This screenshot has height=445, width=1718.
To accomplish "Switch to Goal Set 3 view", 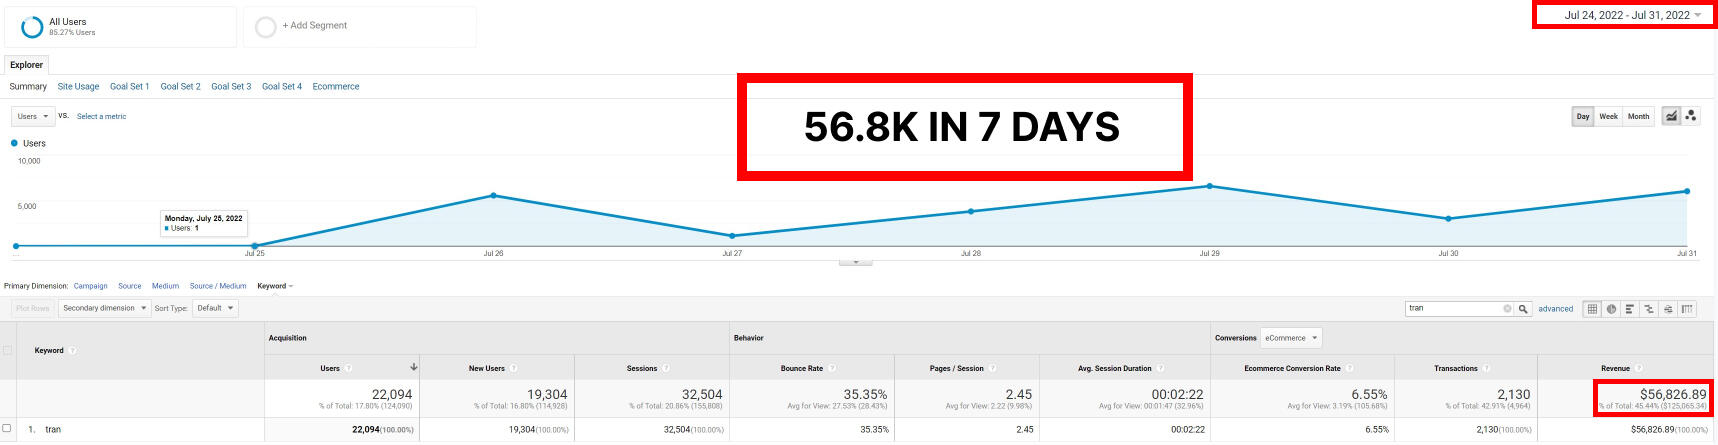I will (x=231, y=87).
